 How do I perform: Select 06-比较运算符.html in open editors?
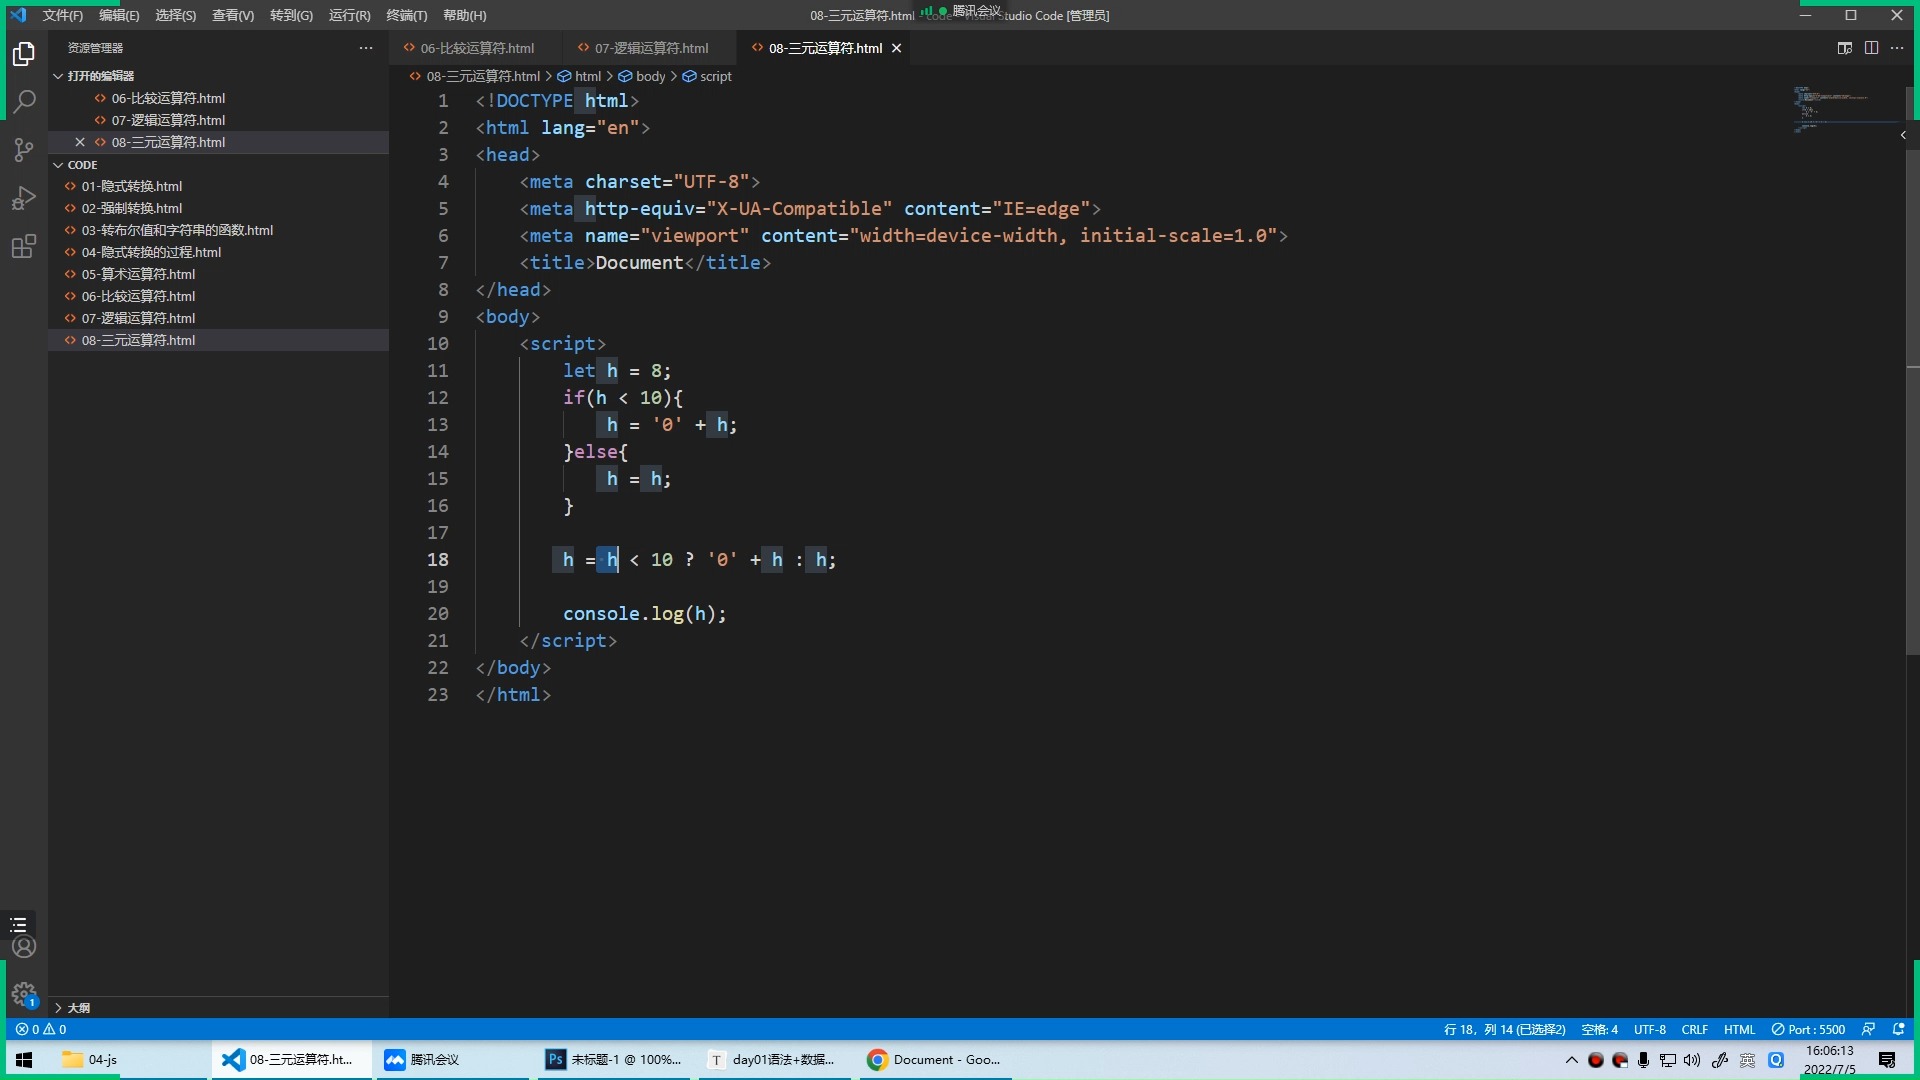pyautogui.click(x=168, y=98)
